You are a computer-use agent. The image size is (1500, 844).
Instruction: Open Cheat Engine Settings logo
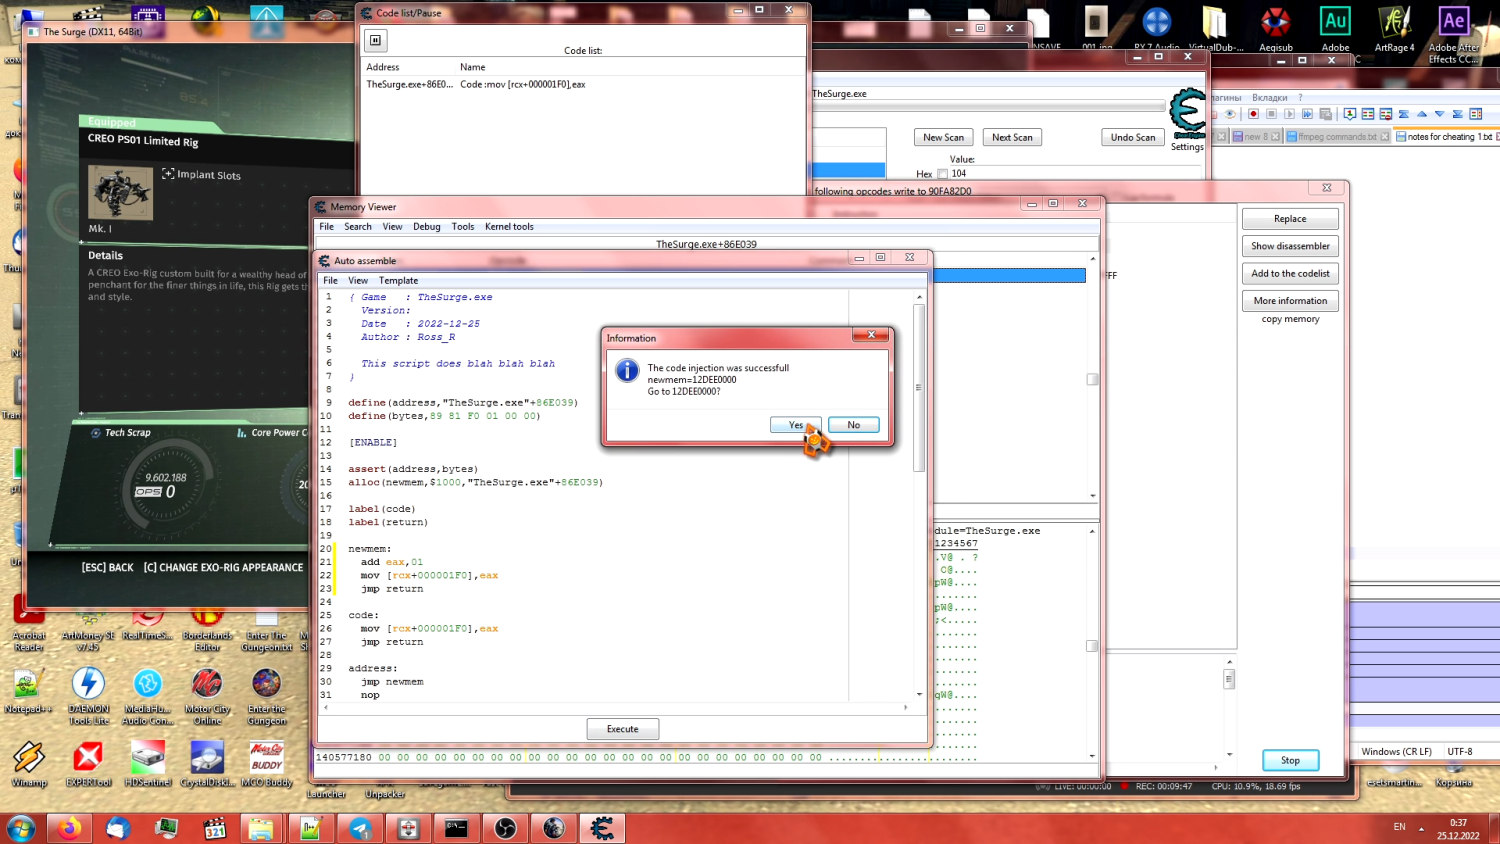coord(1187,113)
